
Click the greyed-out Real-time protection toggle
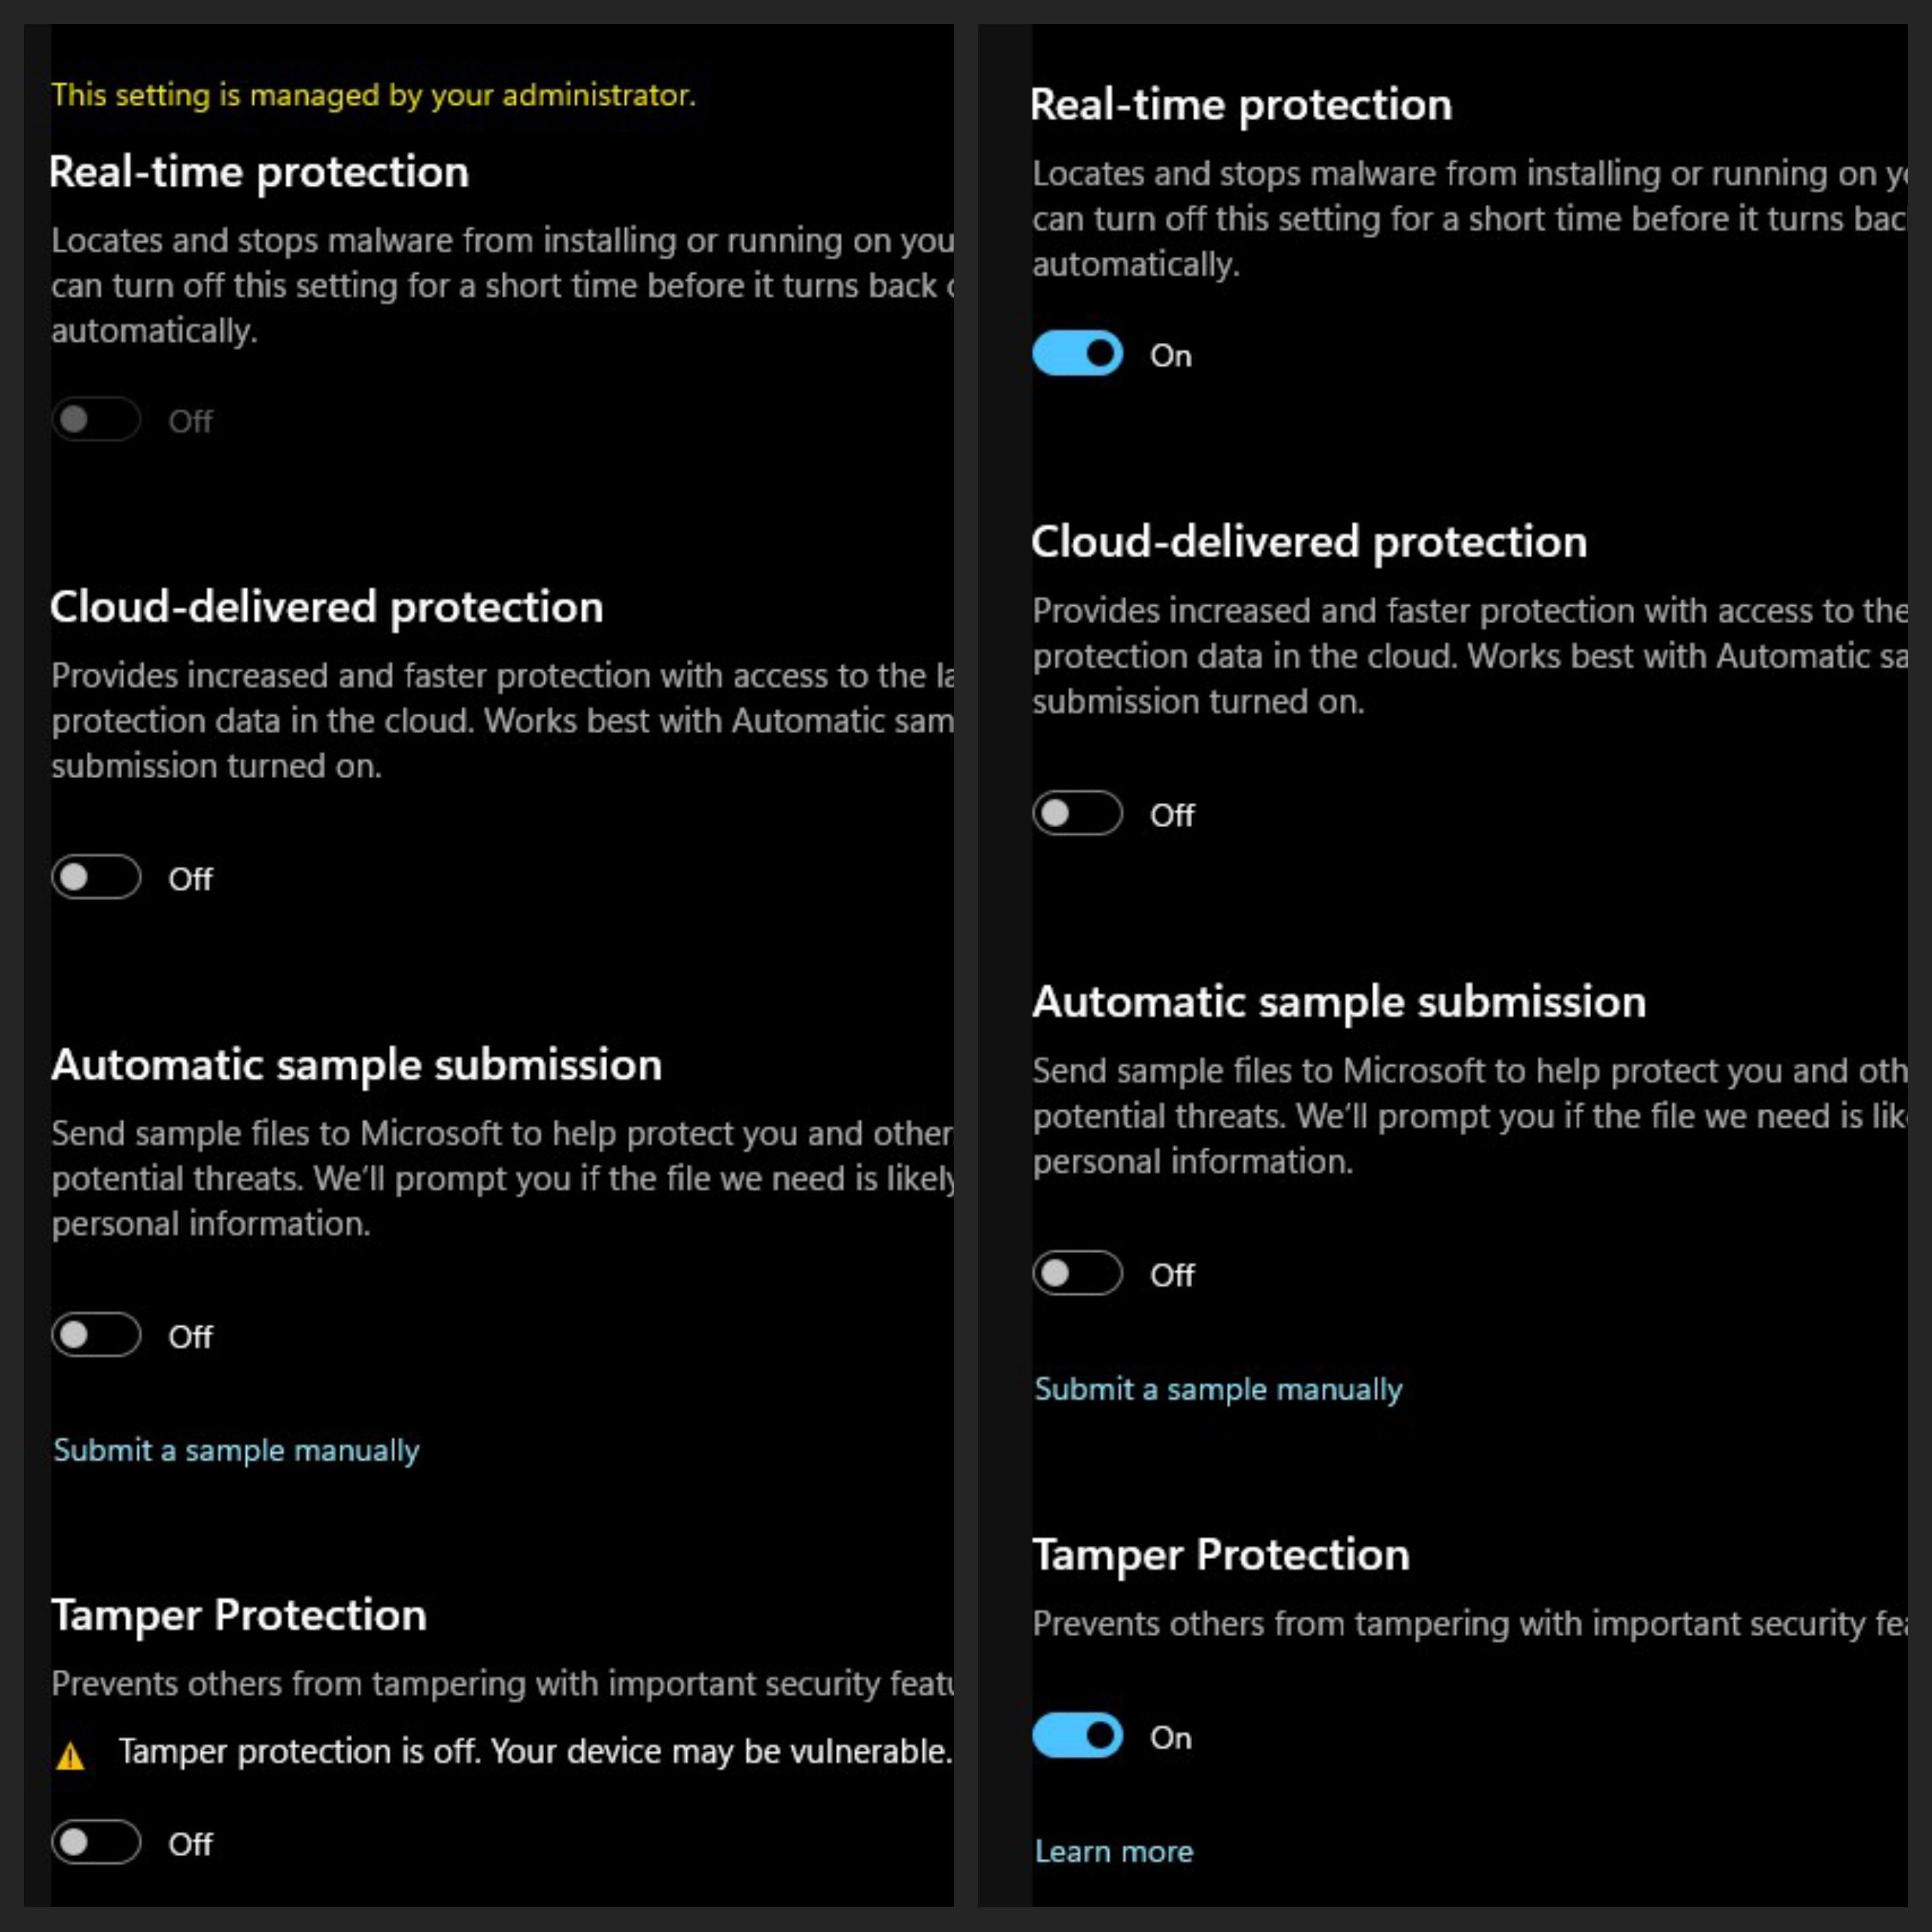tap(96, 419)
